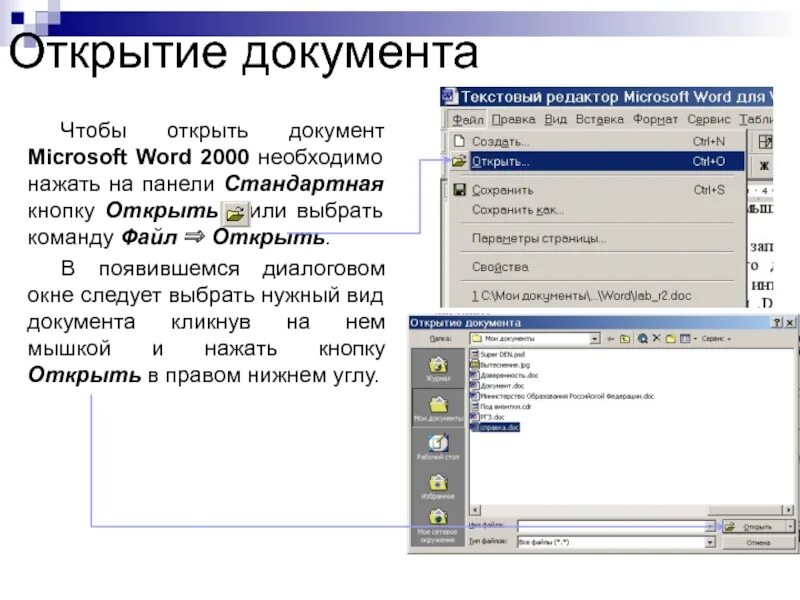Select highlighted file справка.doc
800x600 pixels.
pyautogui.click(x=495, y=428)
